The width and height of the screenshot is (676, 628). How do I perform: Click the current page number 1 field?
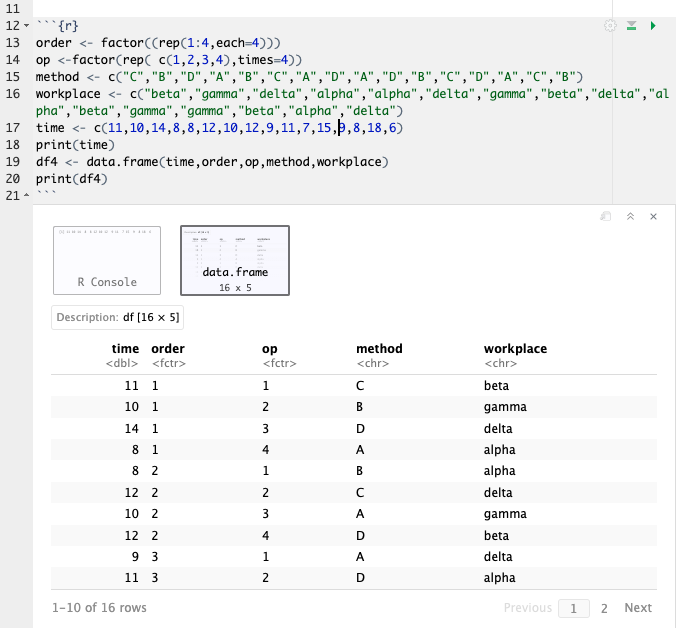574,608
